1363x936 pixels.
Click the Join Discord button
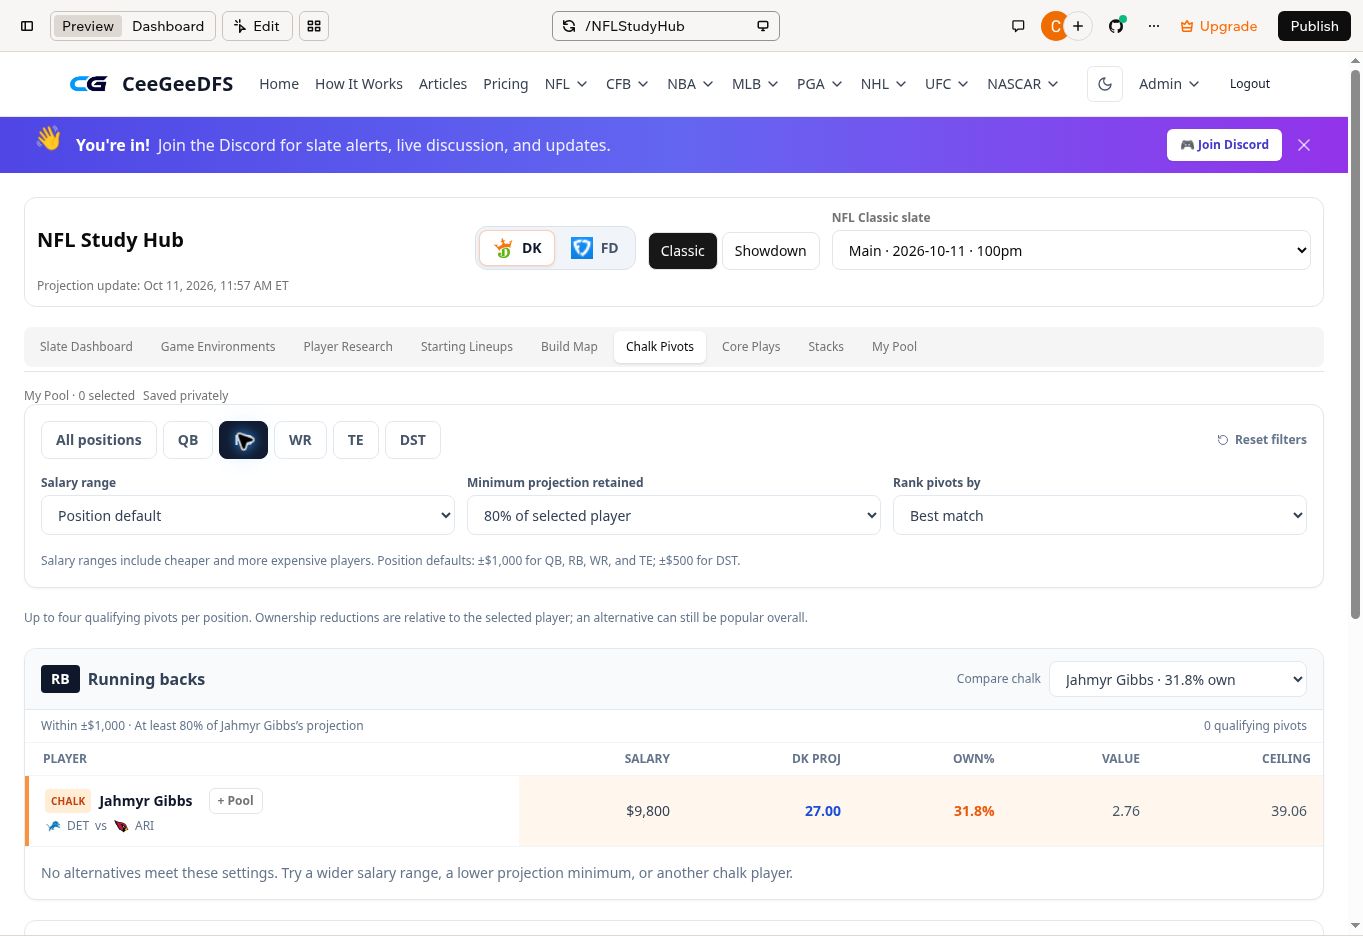pos(1224,145)
